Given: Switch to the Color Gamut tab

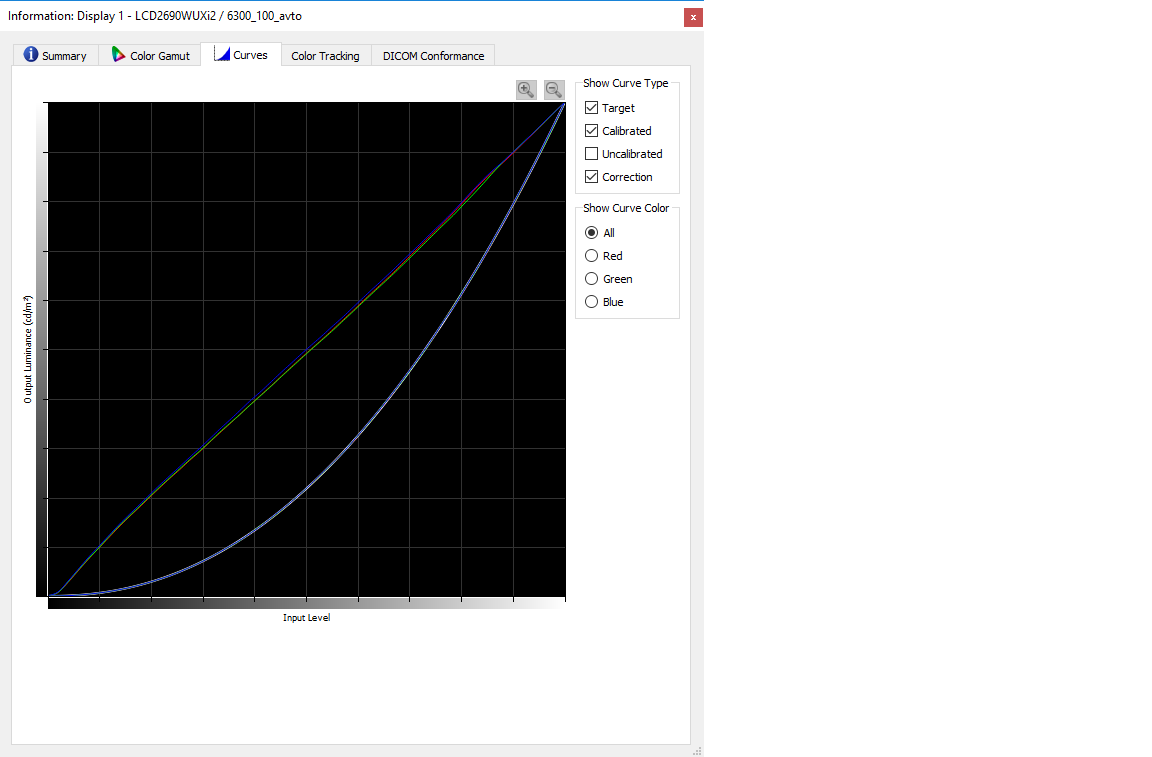Looking at the screenshot, I should (150, 55).
